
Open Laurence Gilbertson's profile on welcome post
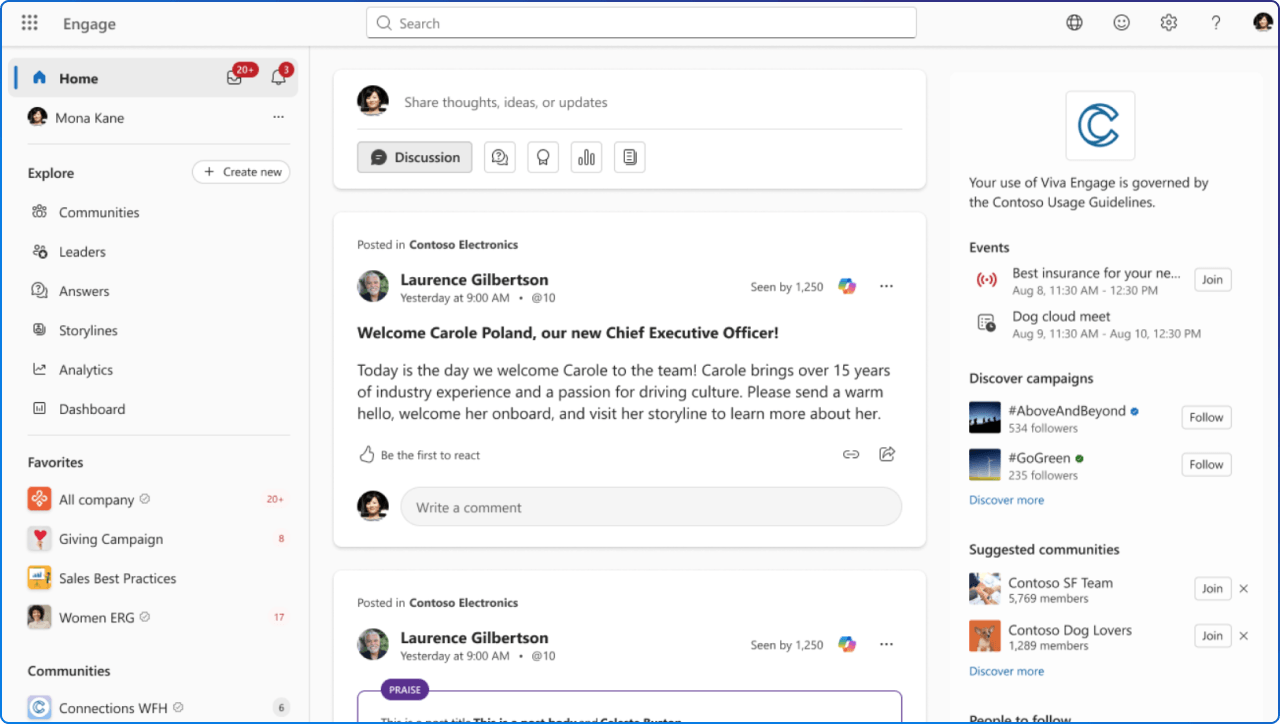click(x=474, y=280)
